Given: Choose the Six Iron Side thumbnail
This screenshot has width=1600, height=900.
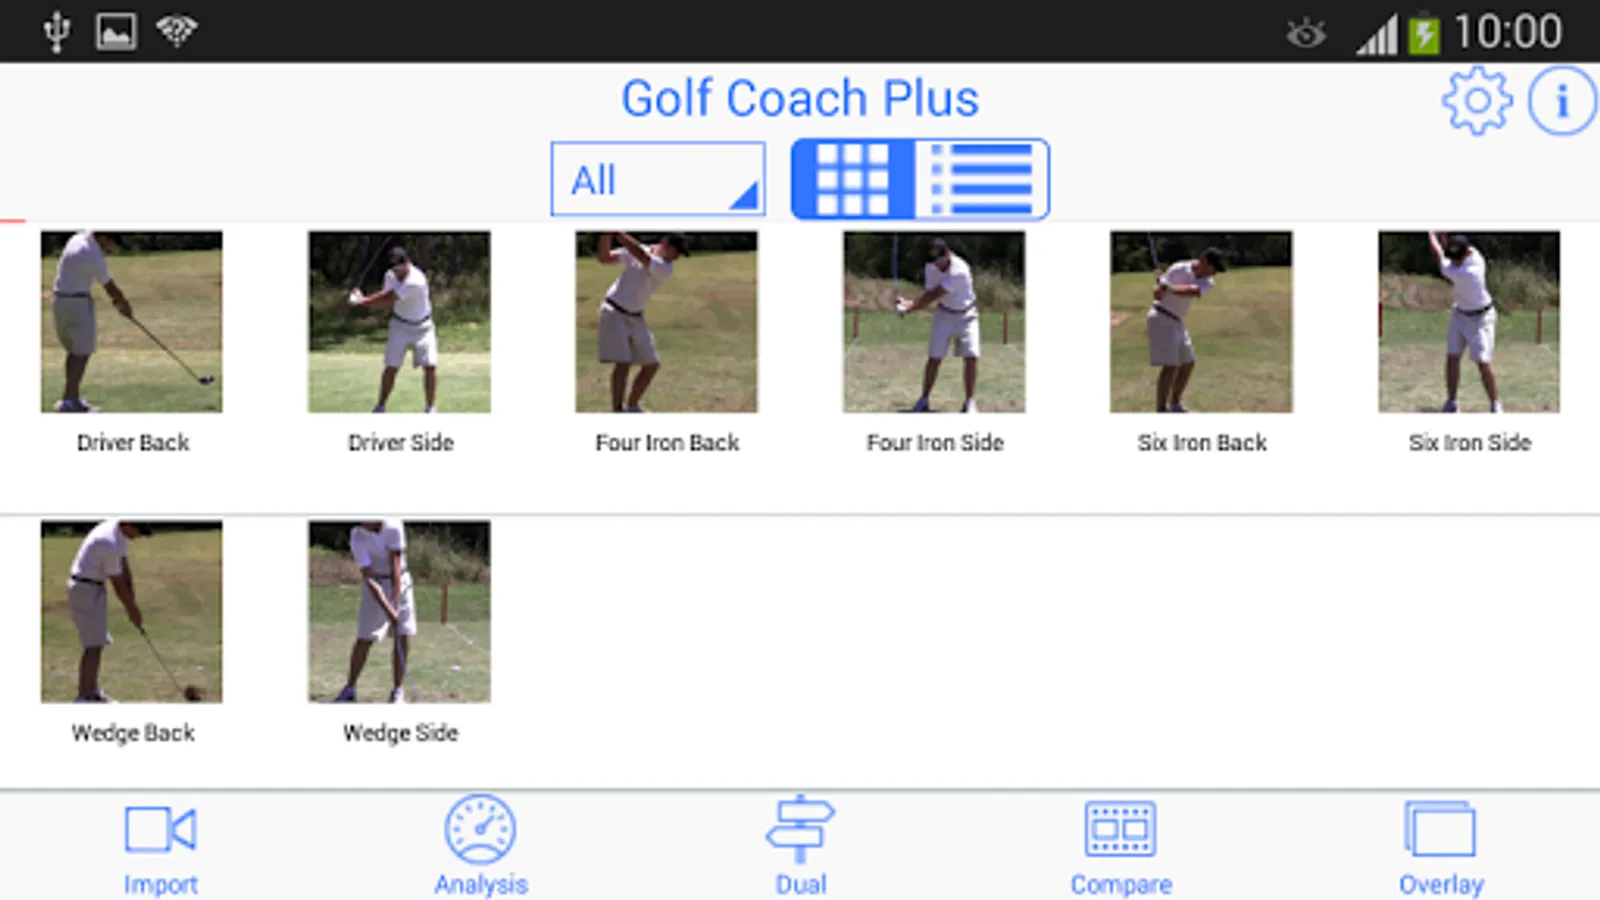Looking at the screenshot, I should pos(1469,322).
